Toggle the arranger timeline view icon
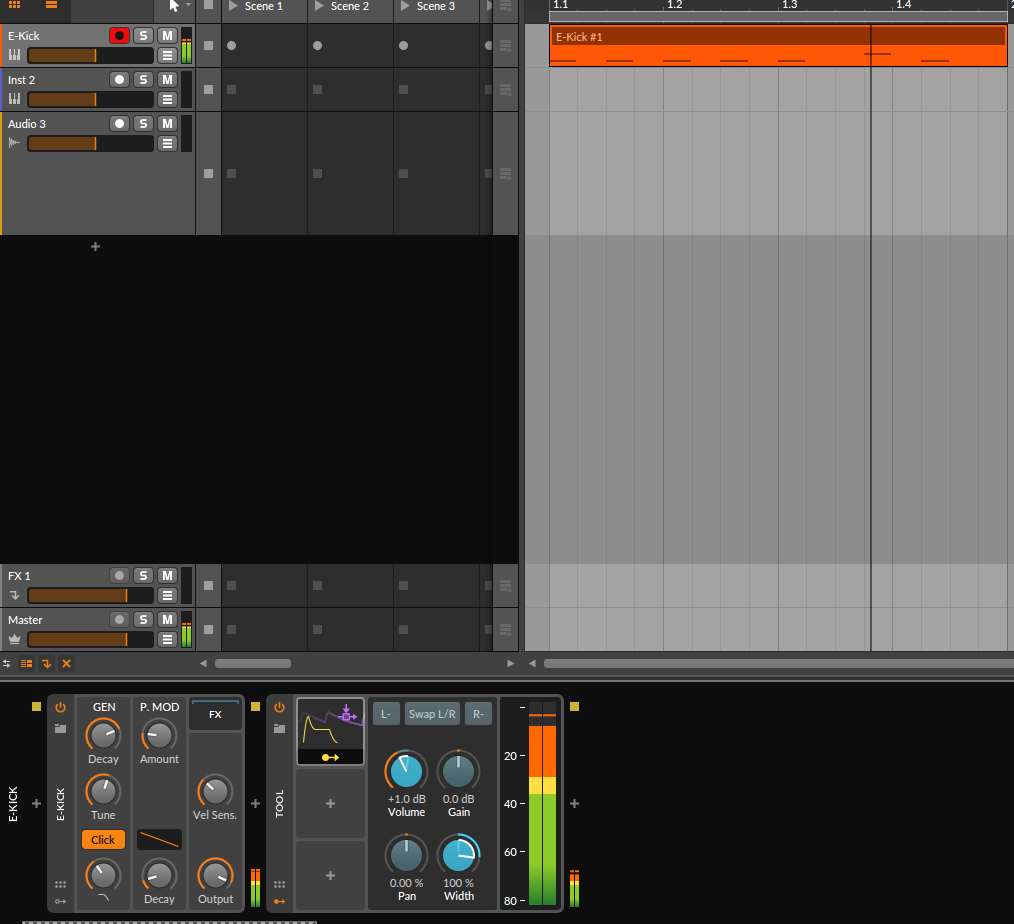This screenshot has height=924, width=1014. (51, 5)
